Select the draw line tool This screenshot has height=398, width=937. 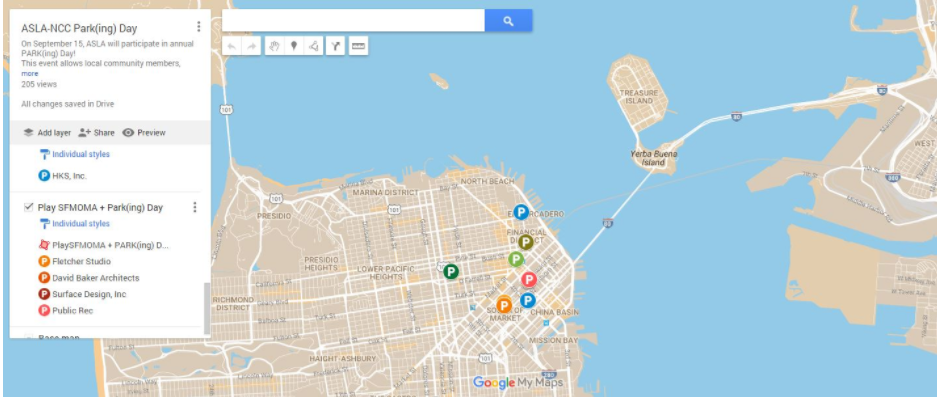point(313,46)
